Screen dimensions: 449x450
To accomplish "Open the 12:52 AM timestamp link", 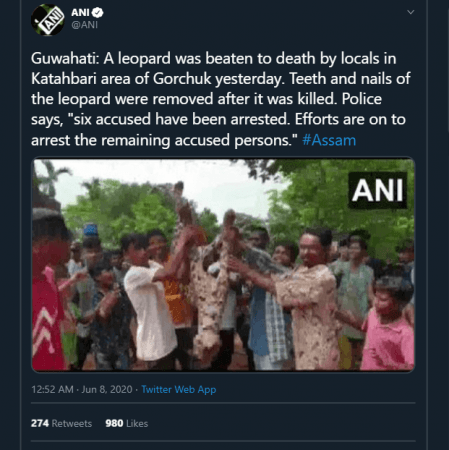I will click(x=52, y=389).
